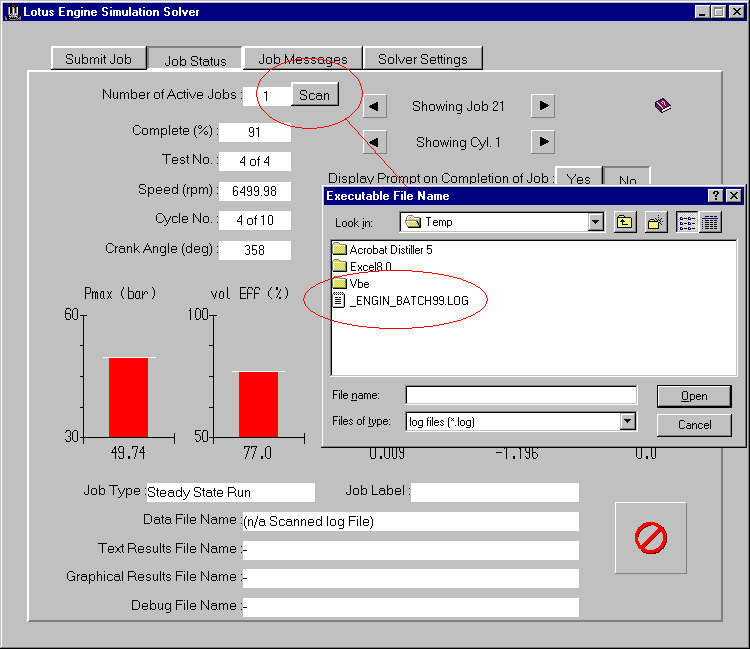Click the Vol Eff value 77.0
Screen dimensions: 750x649
pyautogui.click(x=257, y=452)
